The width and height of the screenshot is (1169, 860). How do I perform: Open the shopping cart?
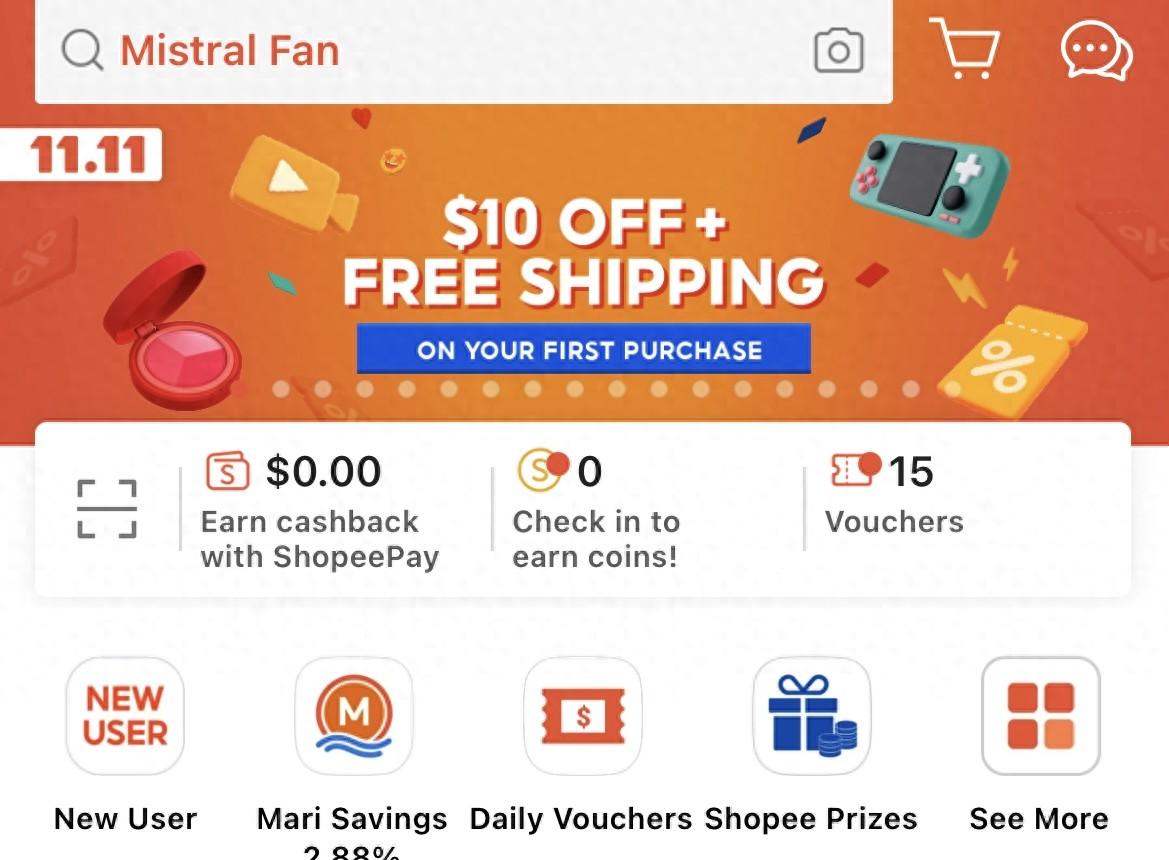tap(965, 48)
